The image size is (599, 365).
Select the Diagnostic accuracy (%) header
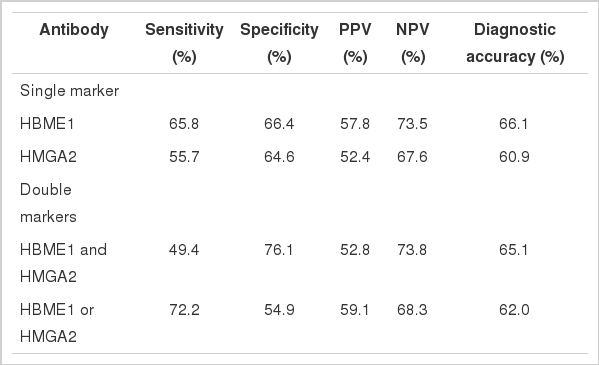pyautogui.click(x=515, y=43)
